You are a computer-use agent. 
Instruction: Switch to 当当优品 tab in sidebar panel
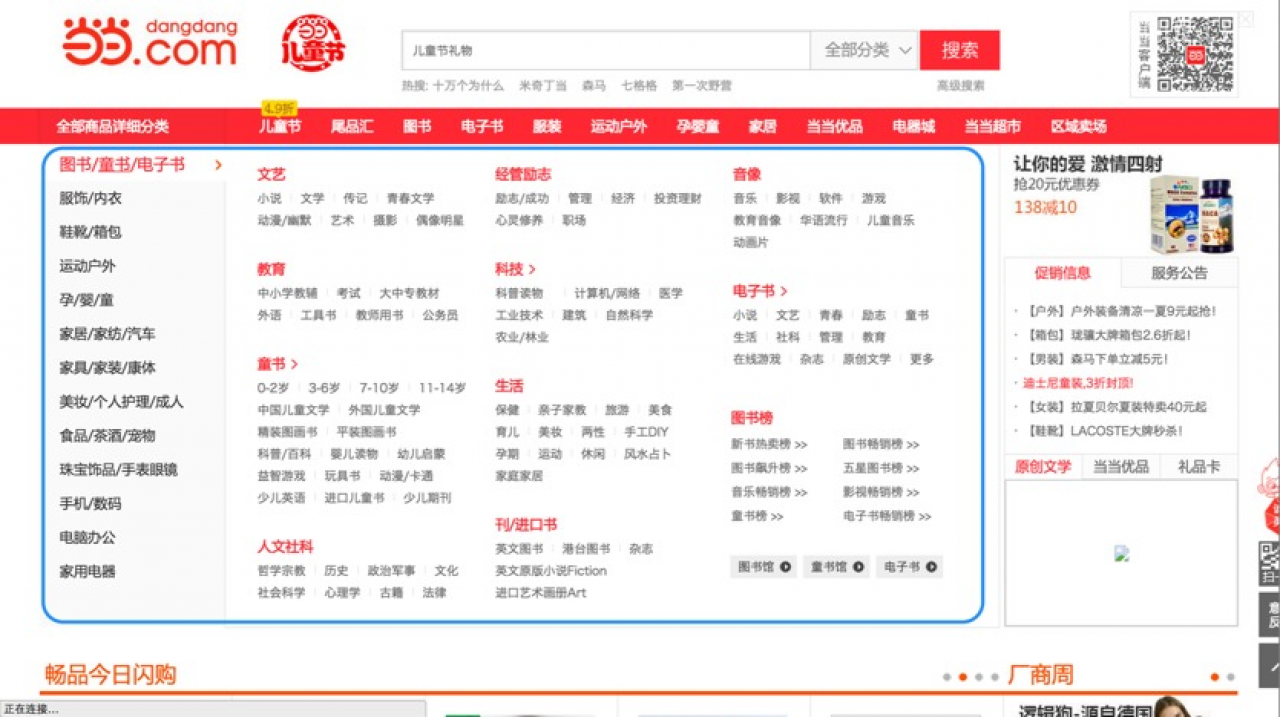1120,466
